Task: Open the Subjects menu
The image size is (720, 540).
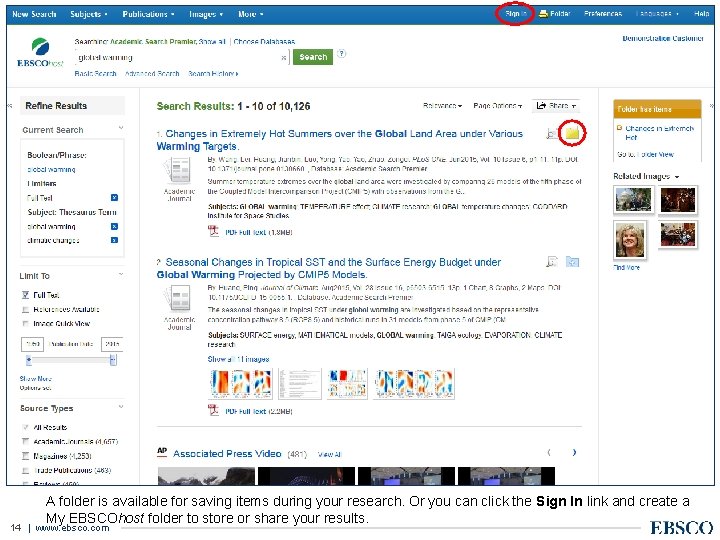Action: click(89, 14)
